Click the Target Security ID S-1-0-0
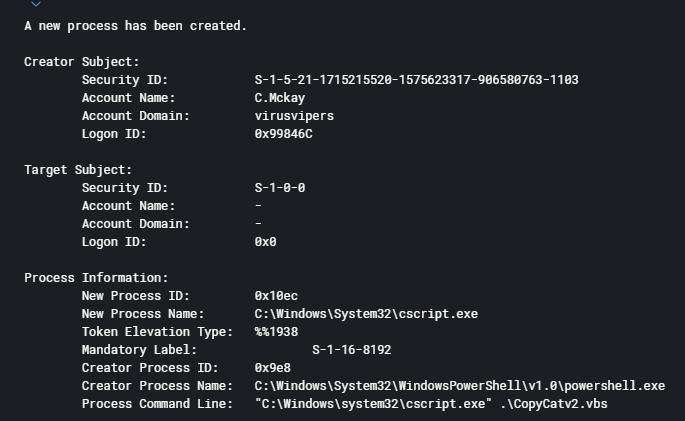The width and height of the screenshot is (685, 421). [280, 188]
